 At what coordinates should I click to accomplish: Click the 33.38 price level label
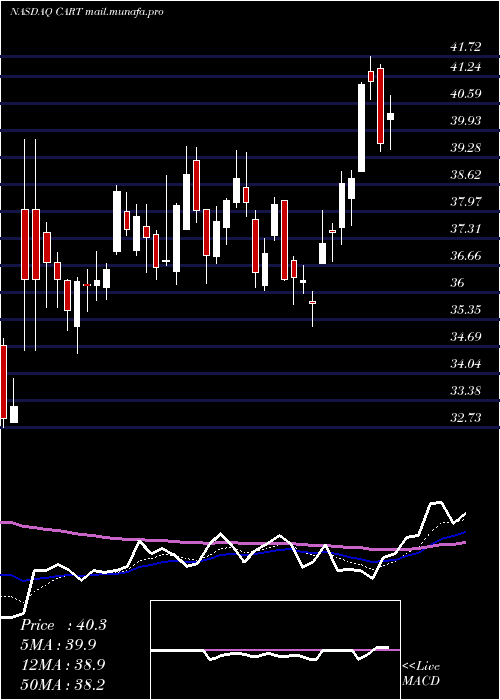(x=466, y=391)
